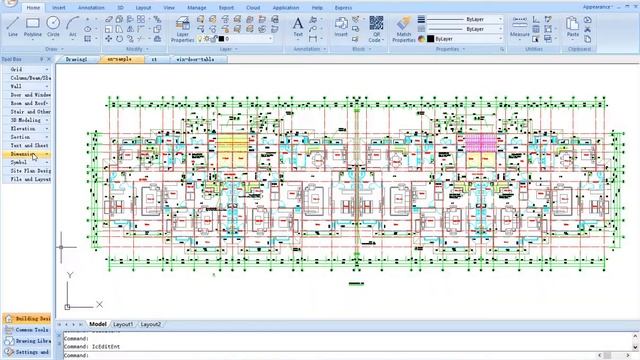
Task: Click the black layer color swatch
Action: tap(221, 39)
